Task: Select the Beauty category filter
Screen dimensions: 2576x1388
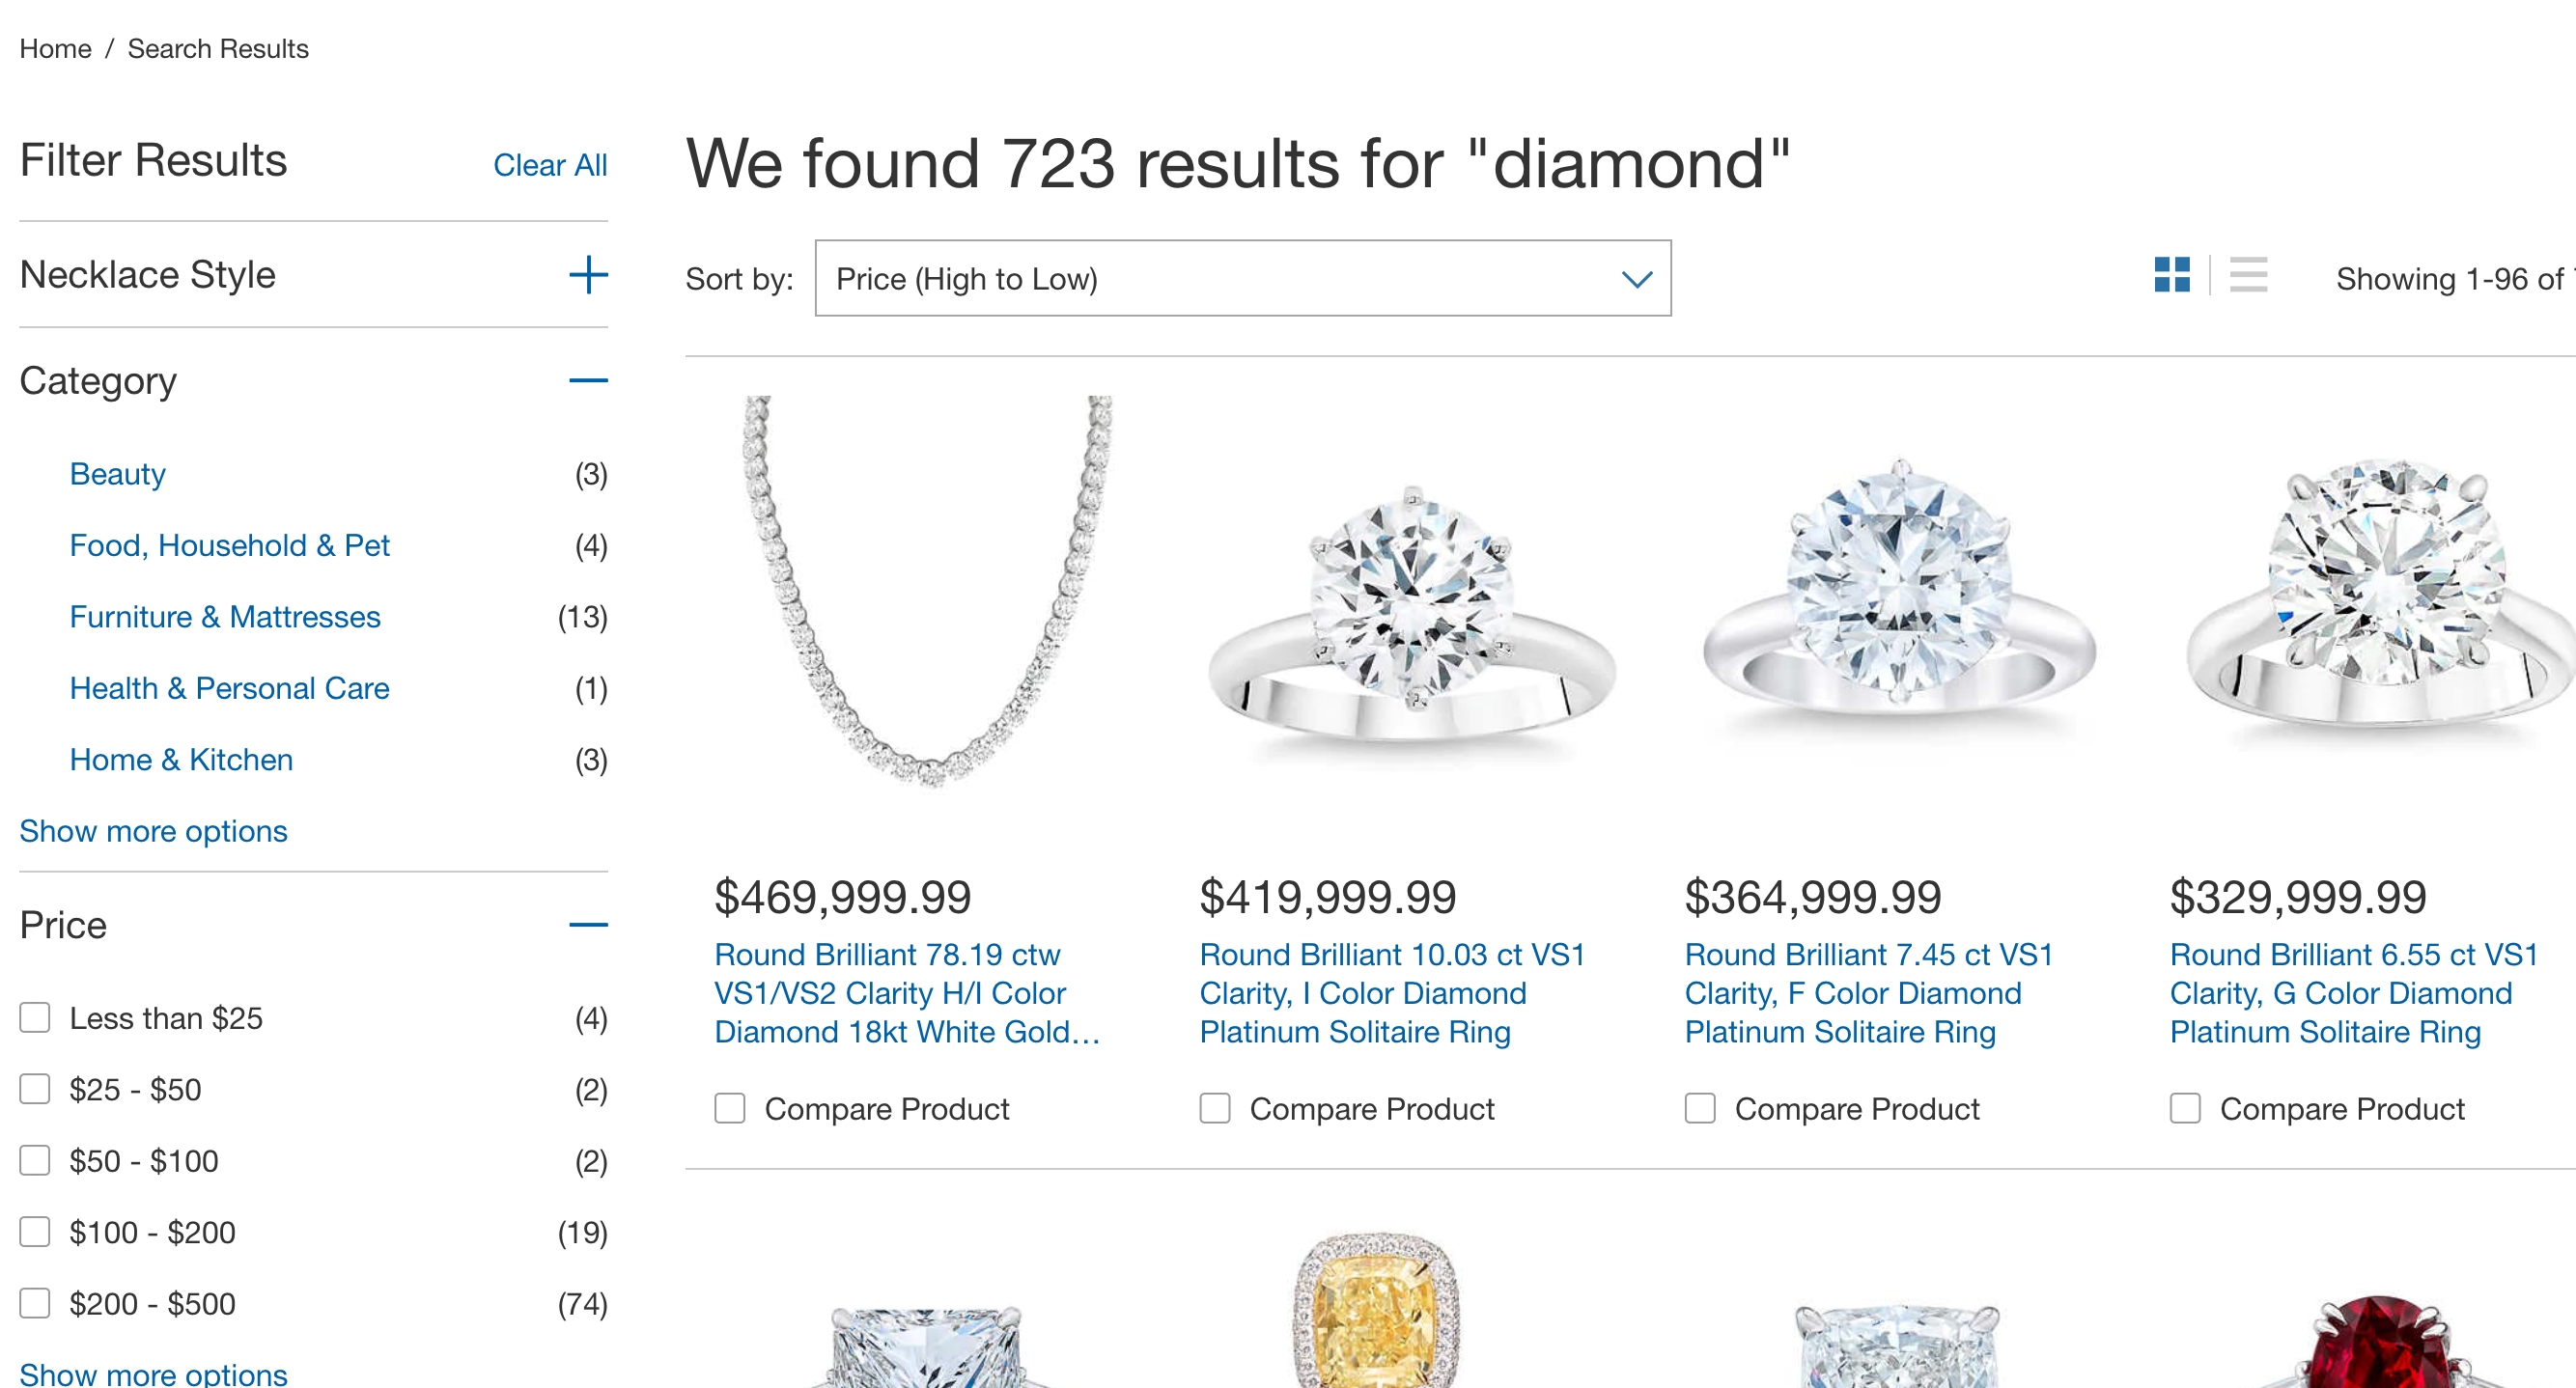Action: coord(117,474)
